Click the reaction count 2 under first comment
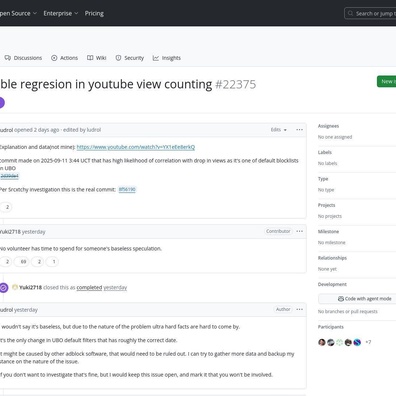 click(6, 207)
